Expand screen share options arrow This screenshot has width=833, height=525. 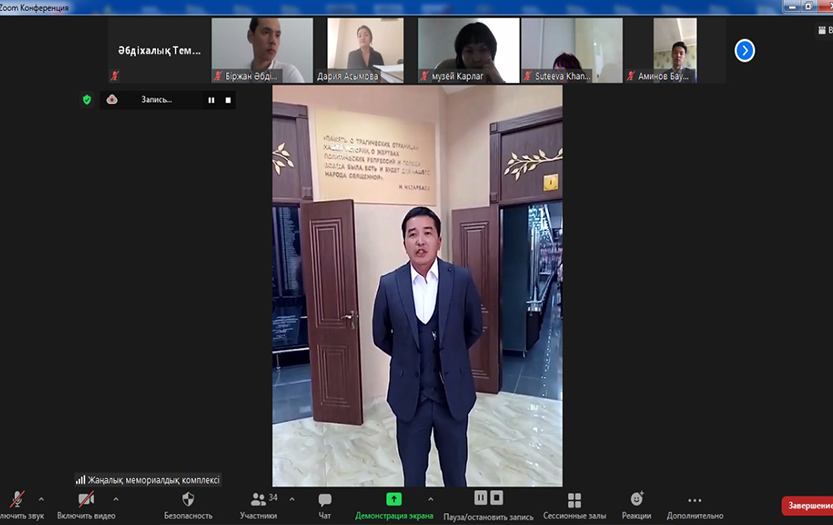click(x=431, y=498)
